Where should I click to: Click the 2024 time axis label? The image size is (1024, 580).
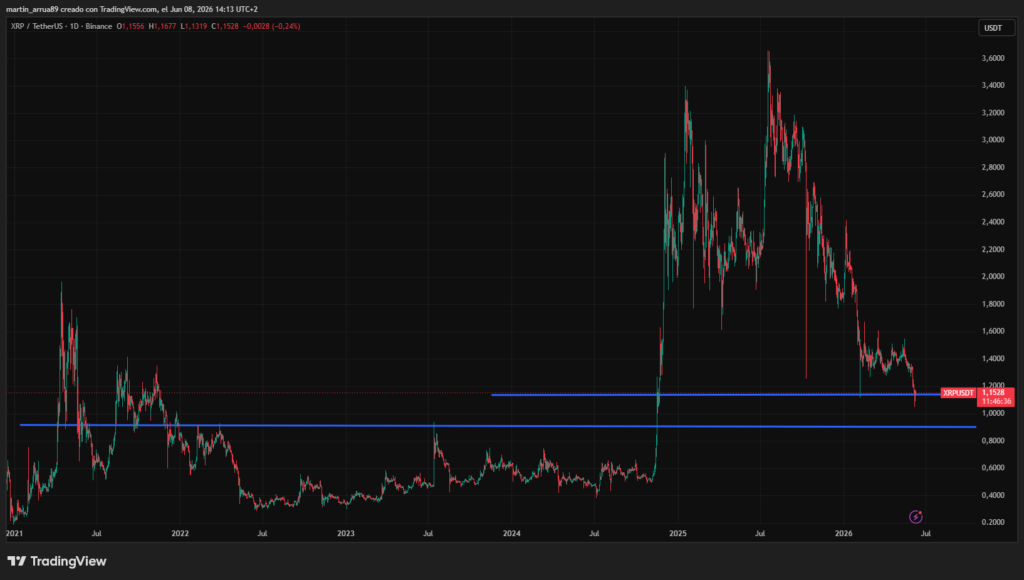pyautogui.click(x=512, y=534)
